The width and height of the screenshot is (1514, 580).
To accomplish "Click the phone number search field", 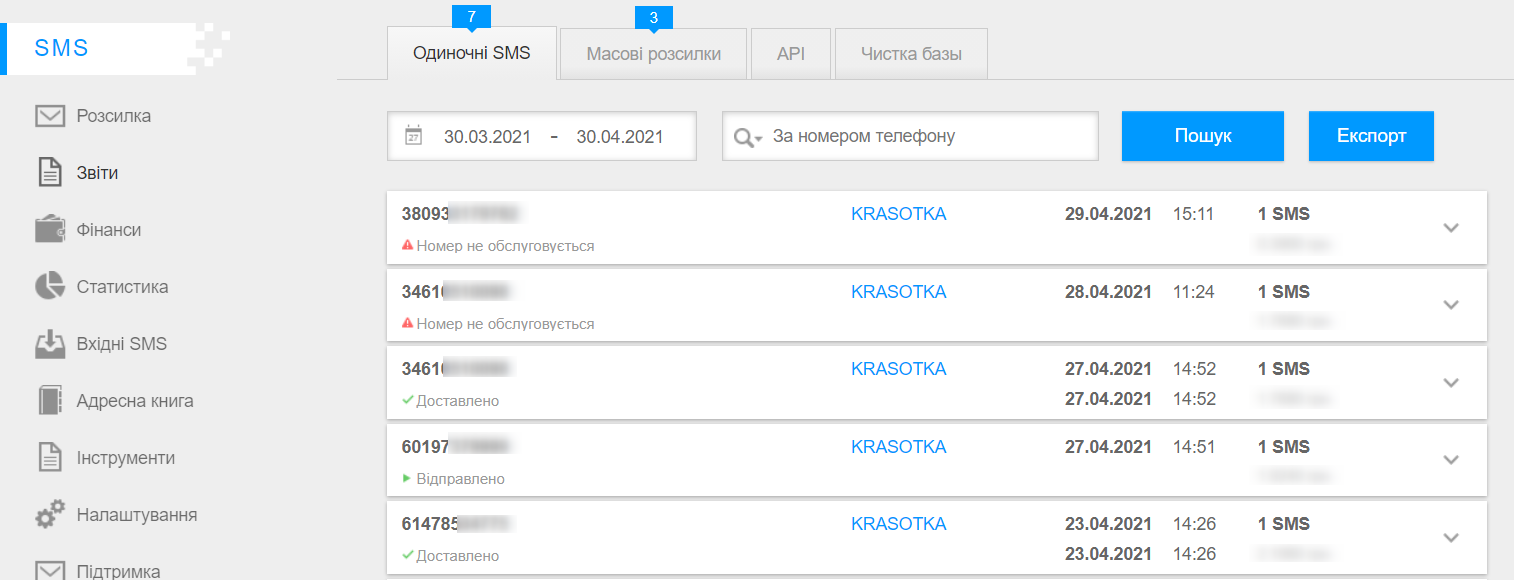I will (910, 136).
